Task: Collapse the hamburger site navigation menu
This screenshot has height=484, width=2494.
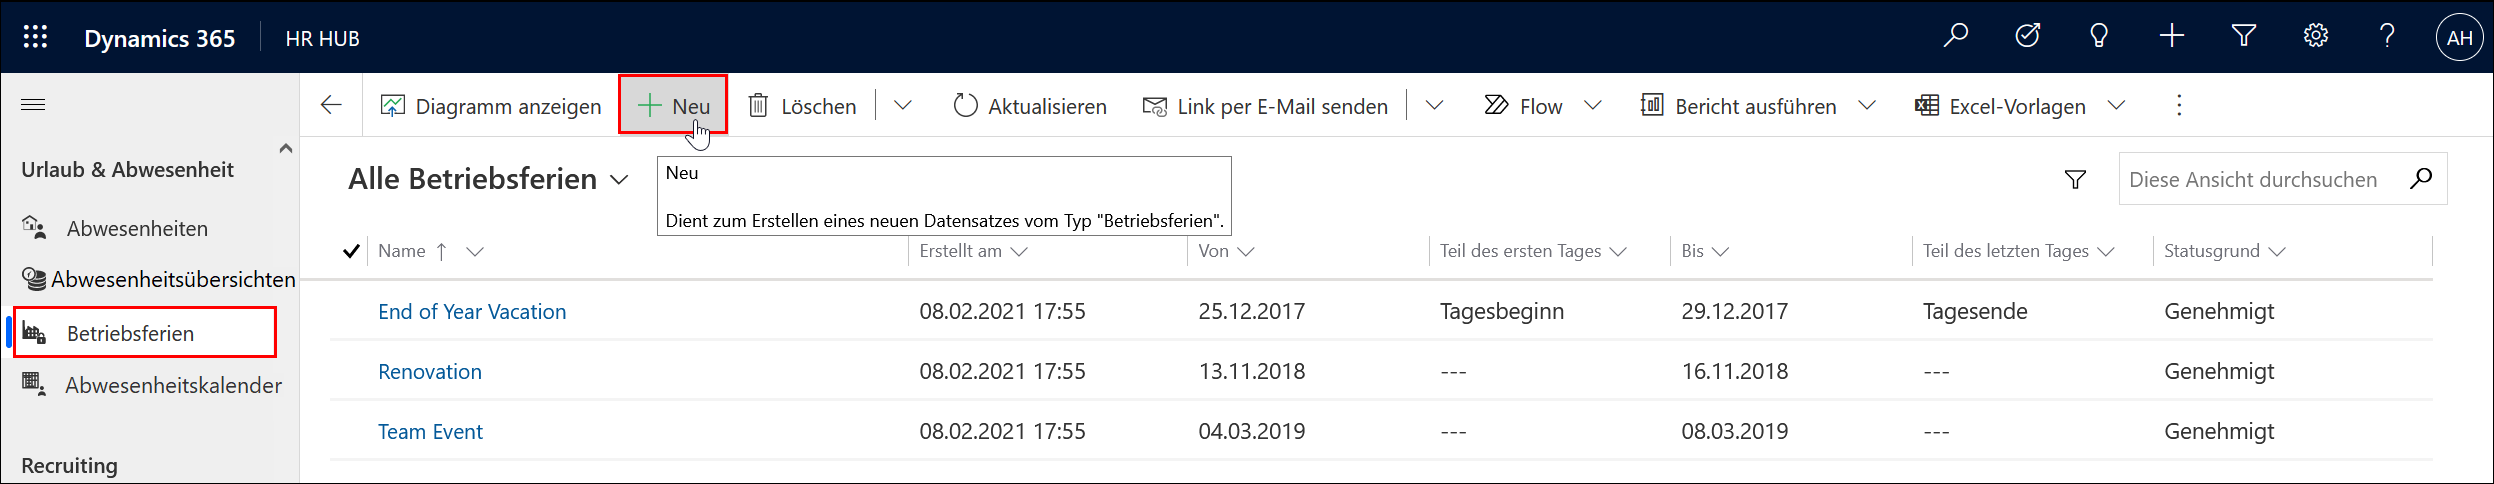Action: click(33, 105)
